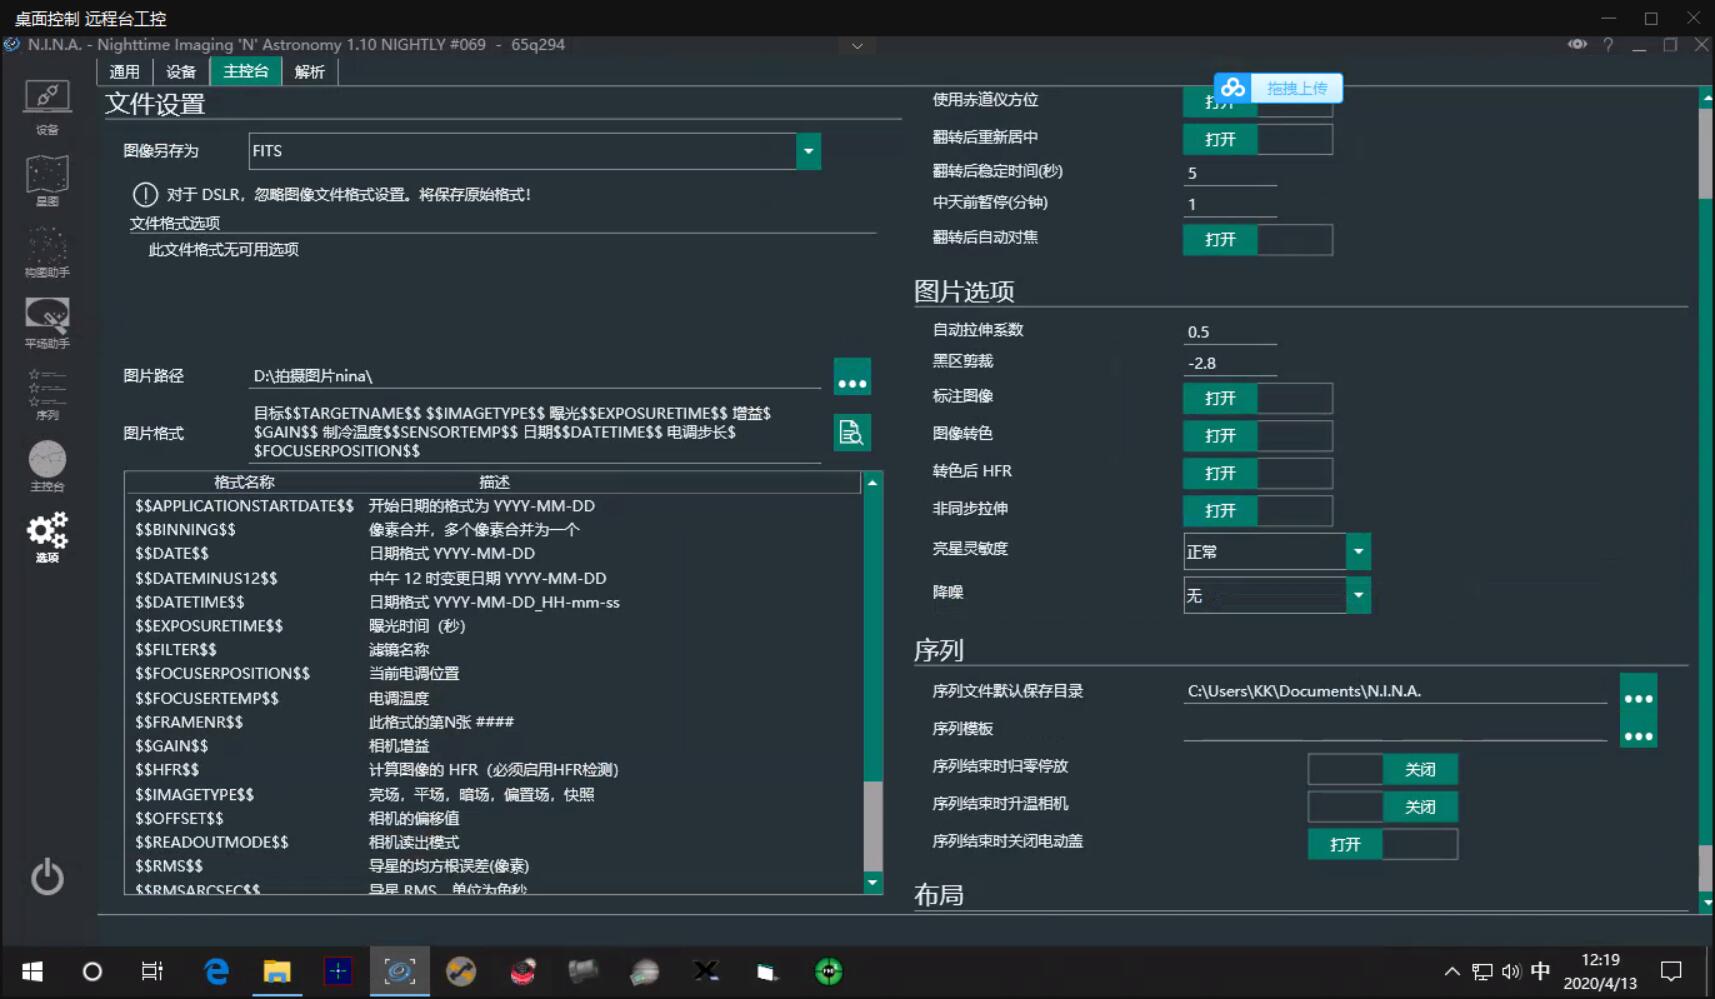Click the 格式名称 column header
This screenshot has height=999, width=1715.
click(x=245, y=482)
